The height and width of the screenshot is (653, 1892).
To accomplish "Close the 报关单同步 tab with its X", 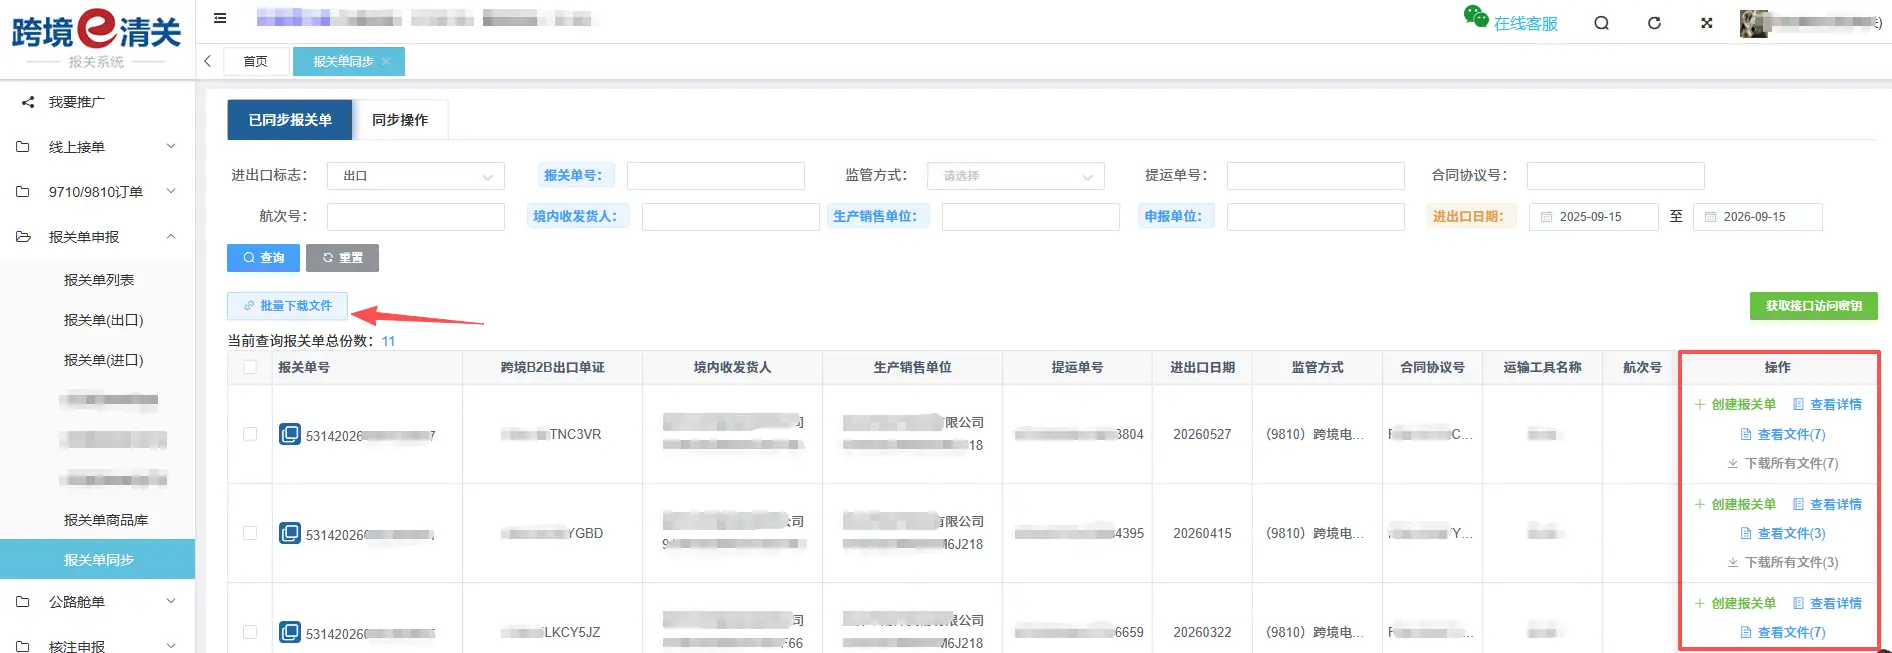I will 386,62.
